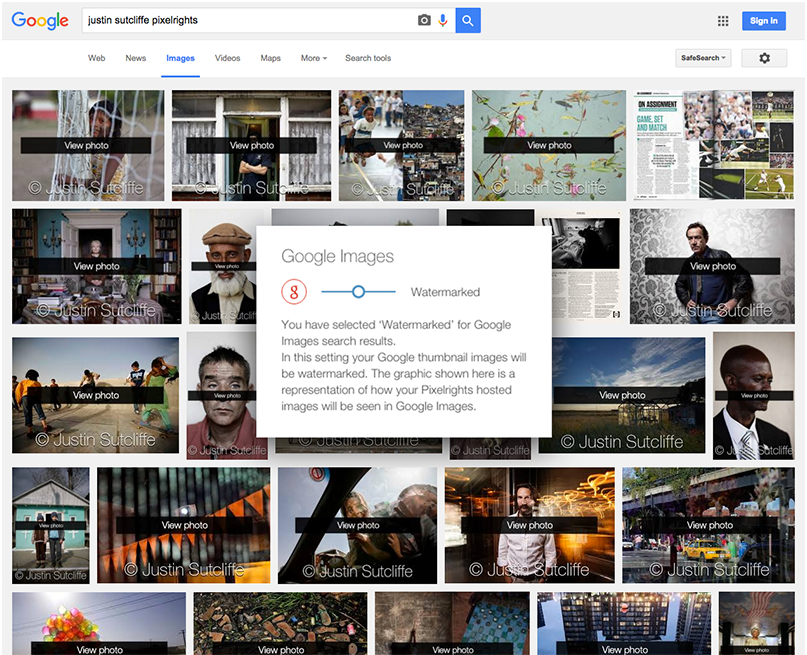View photo of woman in library room

(97, 266)
